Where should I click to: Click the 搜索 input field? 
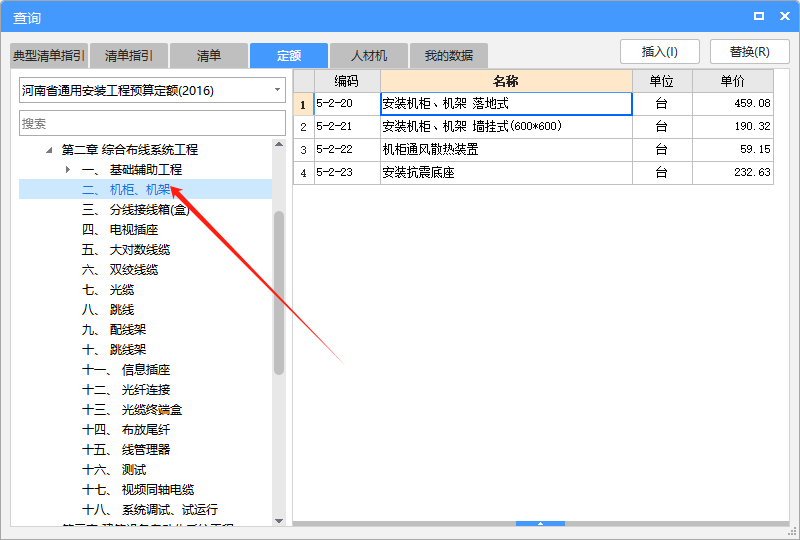coord(152,124)
